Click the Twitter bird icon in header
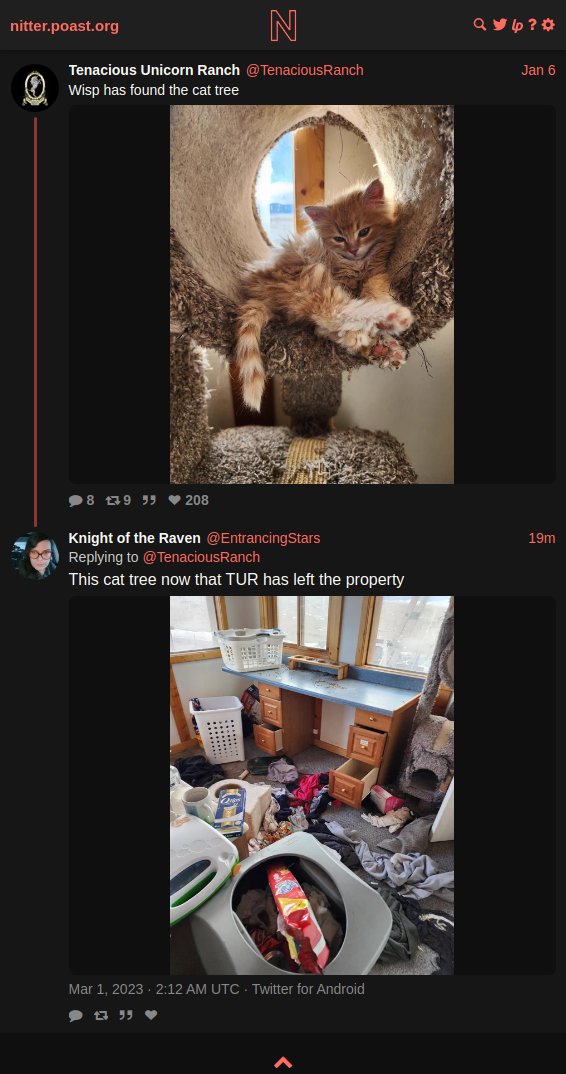The height and width of the screenshot is (1074, 566). [500, 25]
